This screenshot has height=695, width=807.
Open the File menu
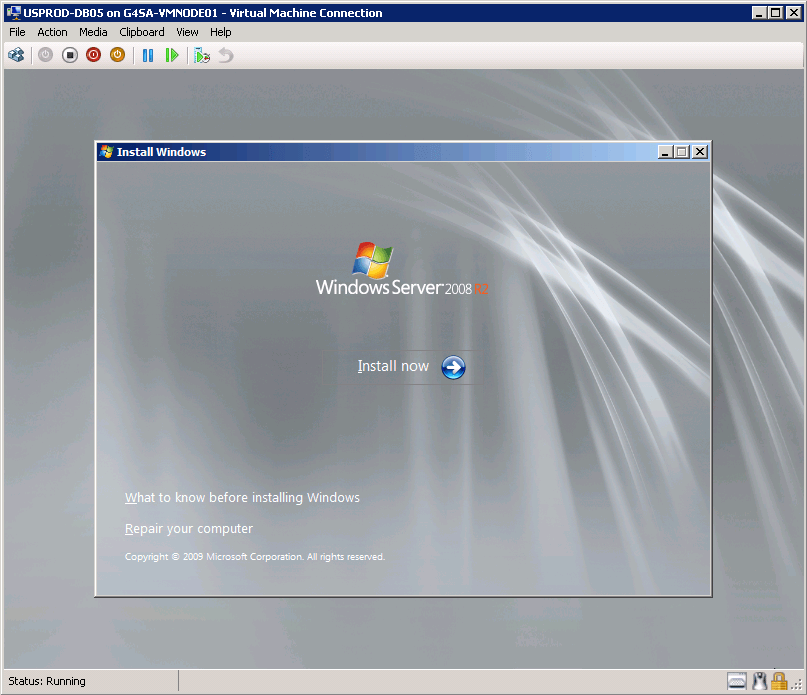point(17,32)
